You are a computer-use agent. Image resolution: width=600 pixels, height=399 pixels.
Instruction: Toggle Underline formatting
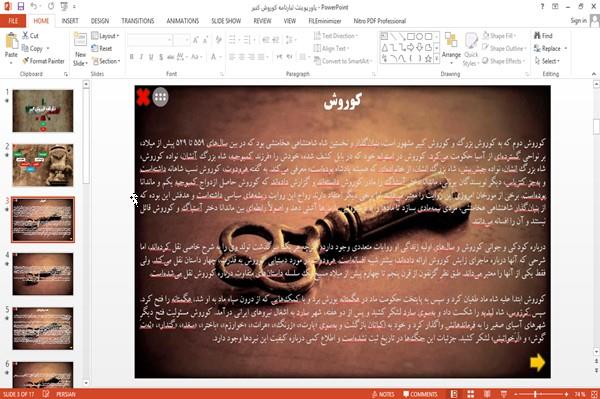[x=151, y=57]
